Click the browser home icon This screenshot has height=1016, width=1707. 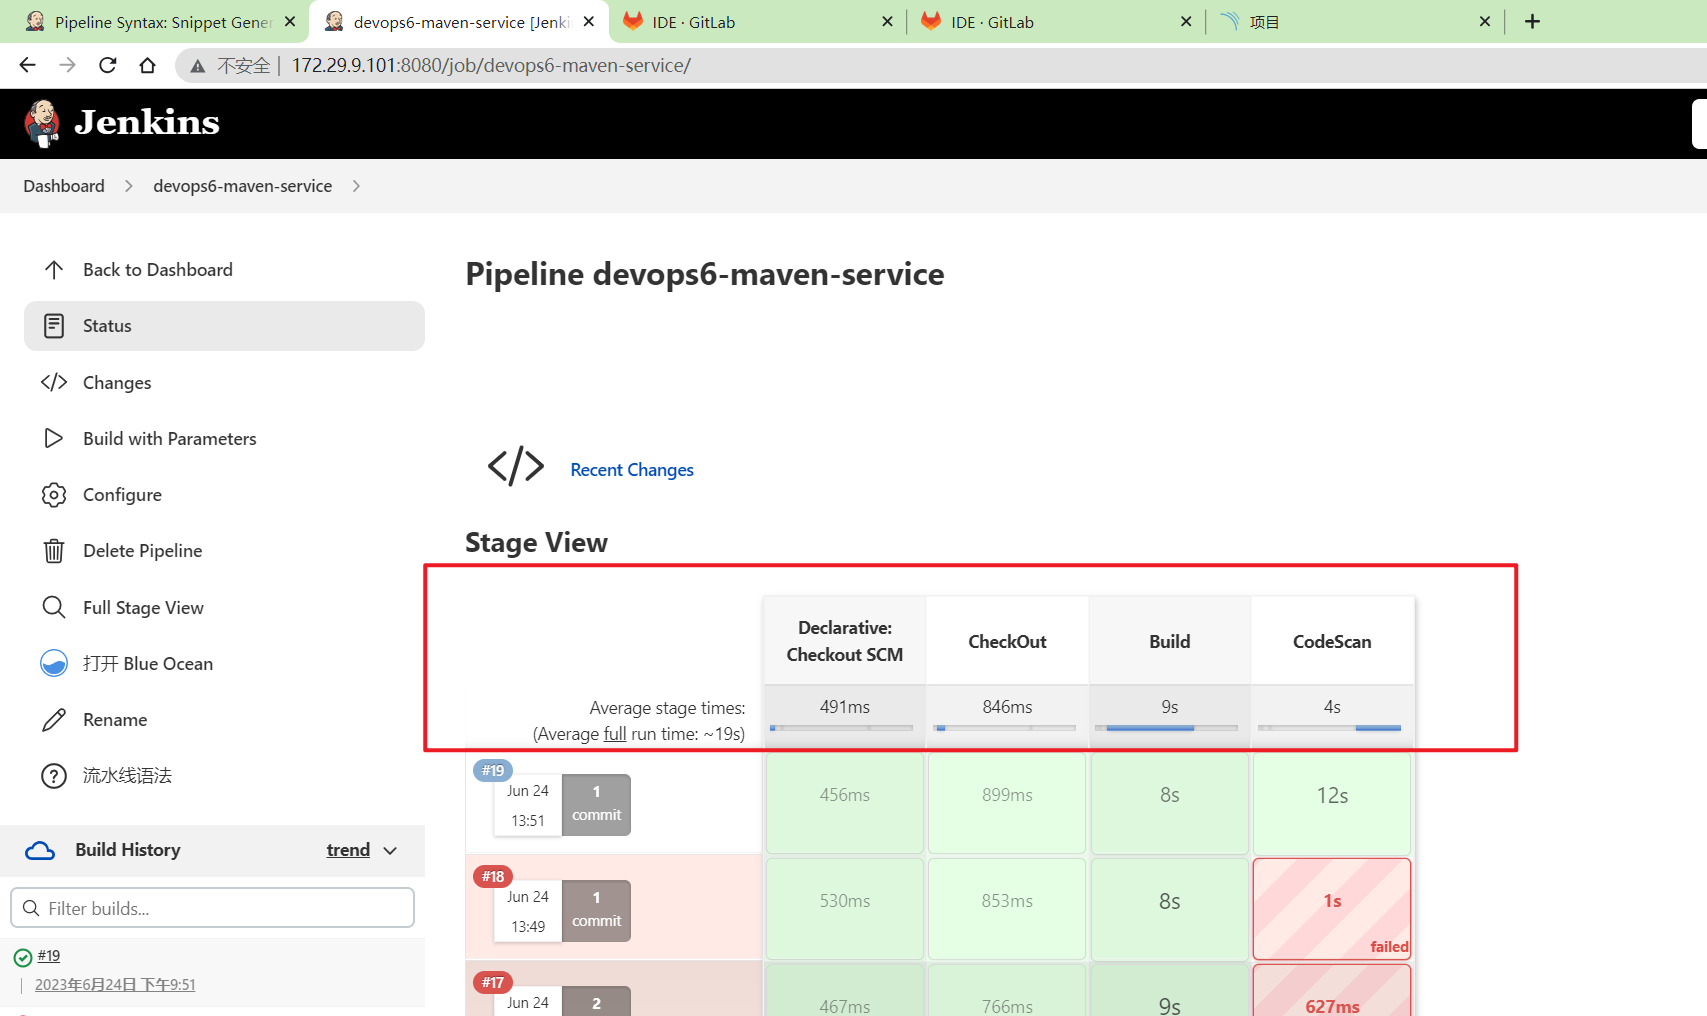pos(147,65)
